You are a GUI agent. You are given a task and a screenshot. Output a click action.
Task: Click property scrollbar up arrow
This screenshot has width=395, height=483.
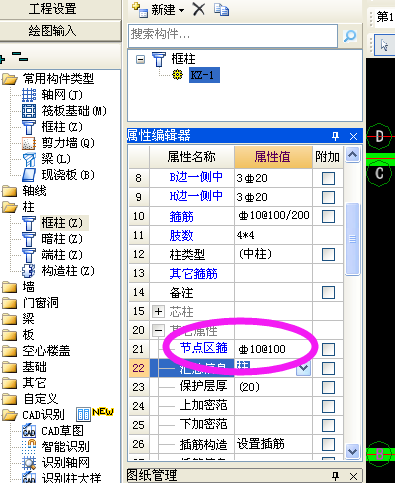click(352, 155)
